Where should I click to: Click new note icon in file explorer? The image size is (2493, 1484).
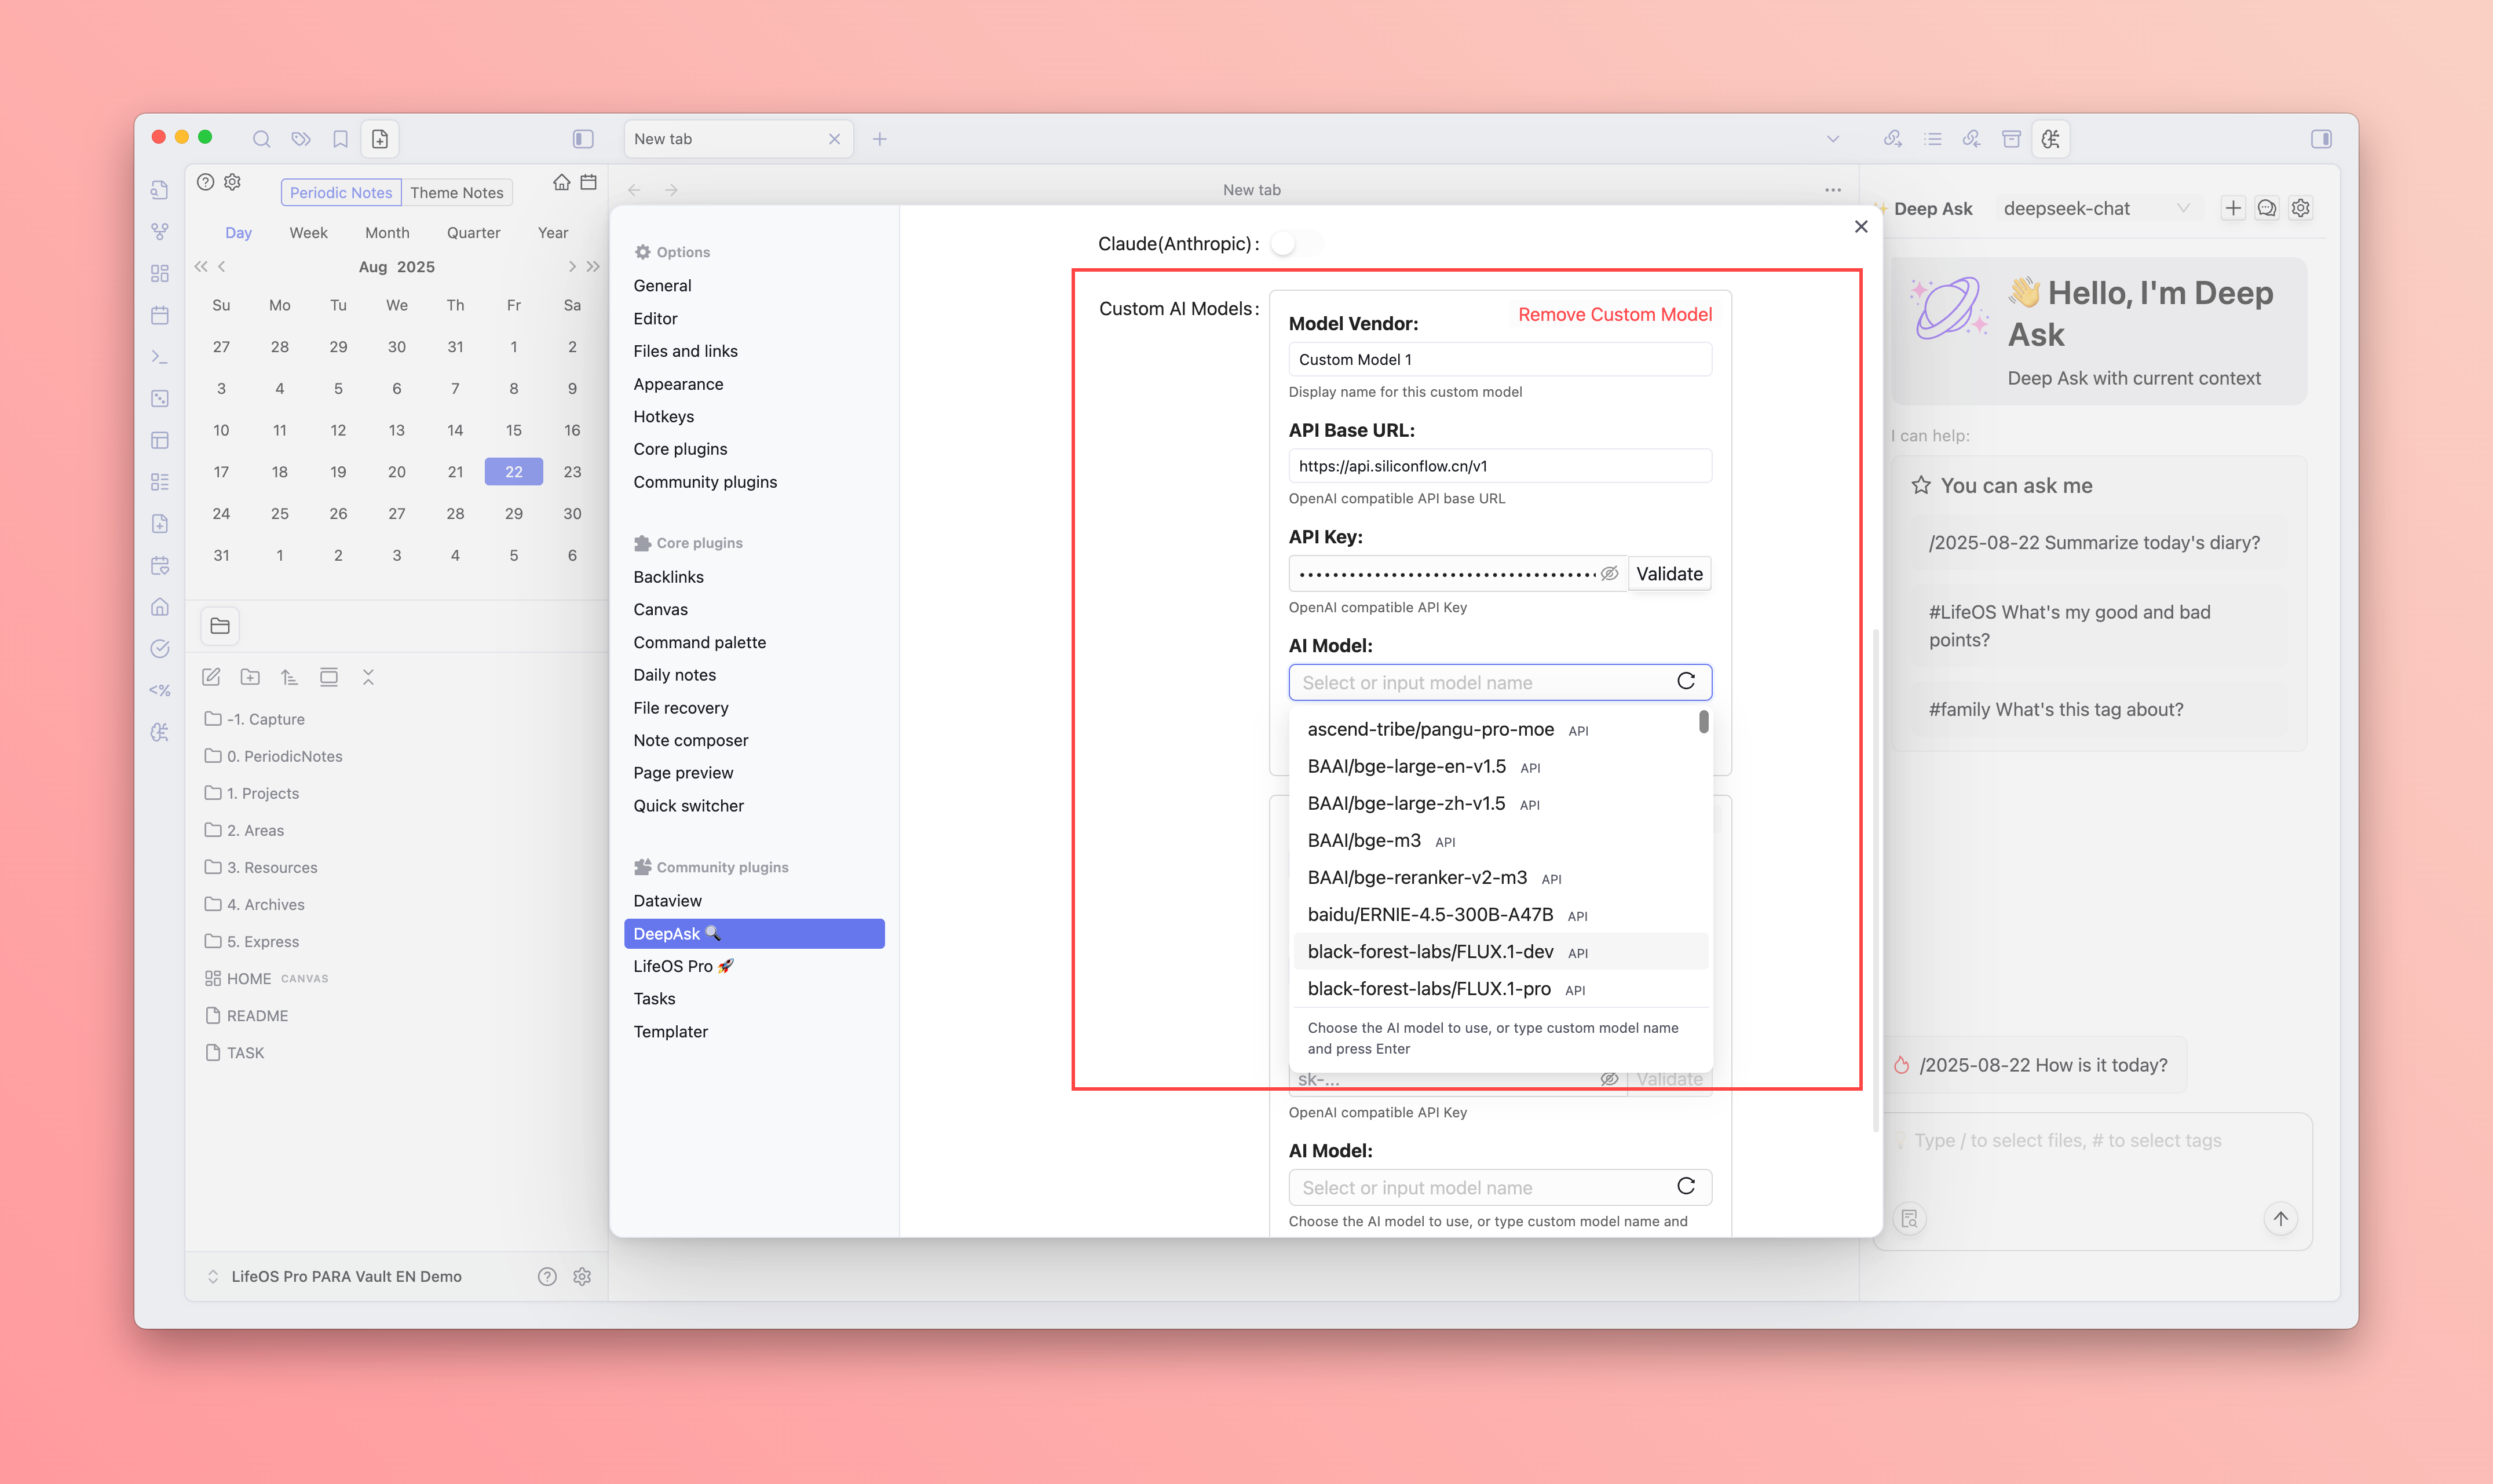211,677
